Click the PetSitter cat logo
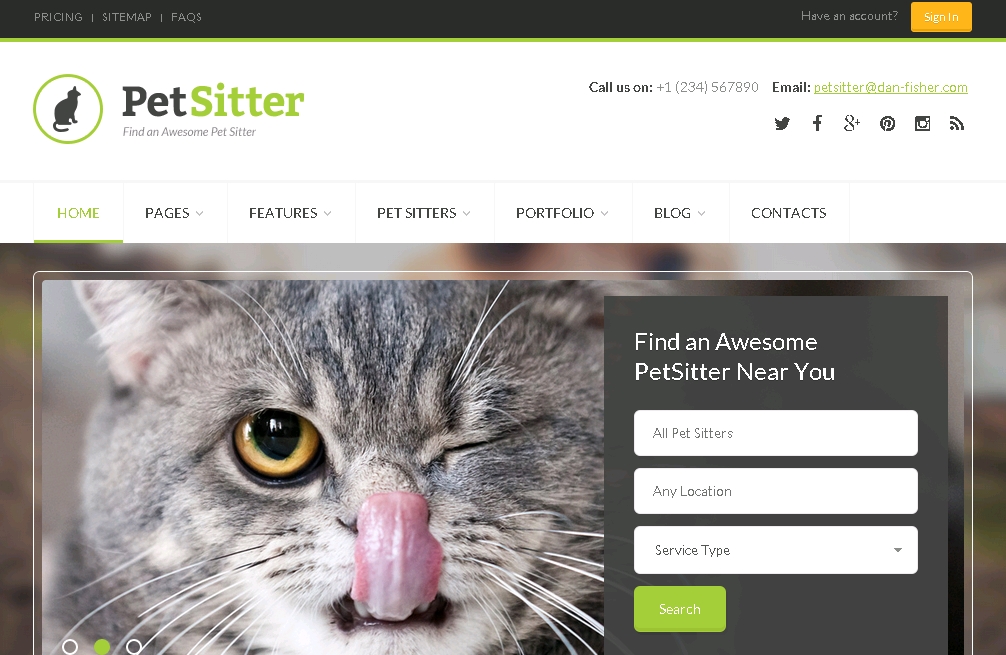 pos(68,109)
